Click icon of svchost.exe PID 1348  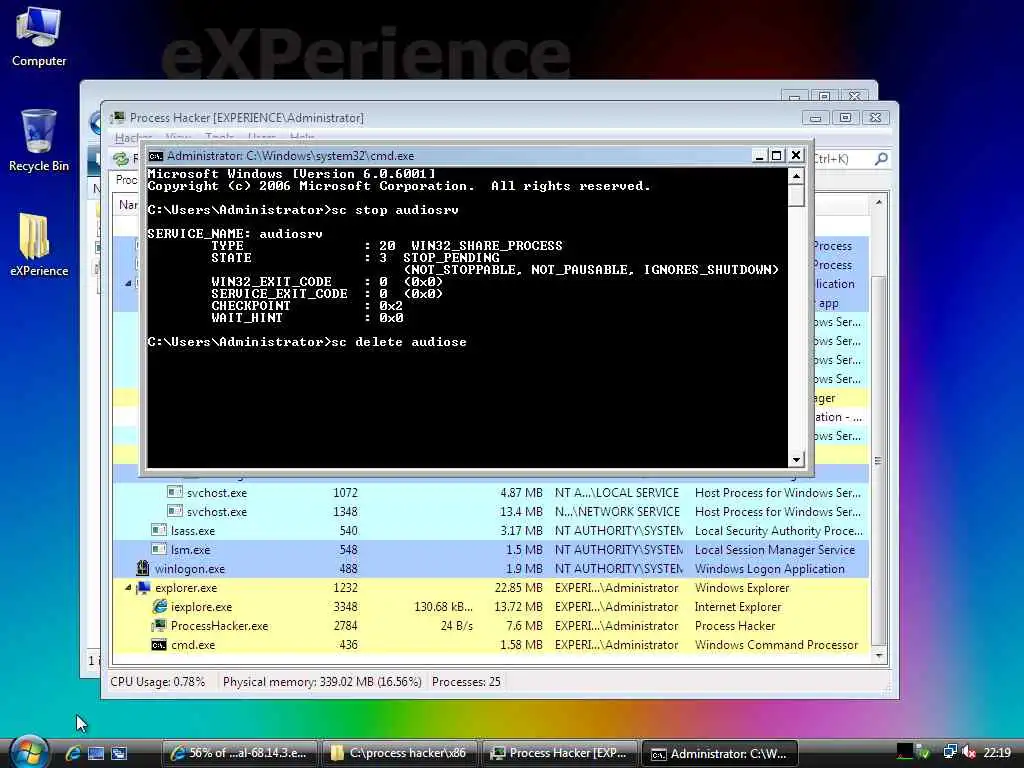pos(174,511)
